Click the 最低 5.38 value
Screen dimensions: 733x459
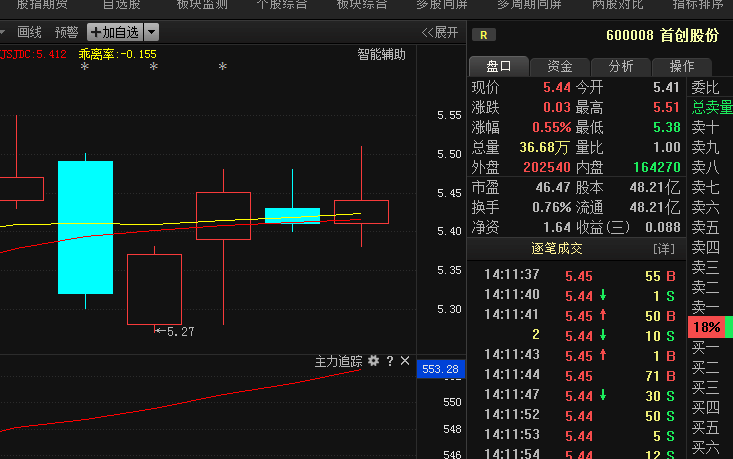pos(666,127)
